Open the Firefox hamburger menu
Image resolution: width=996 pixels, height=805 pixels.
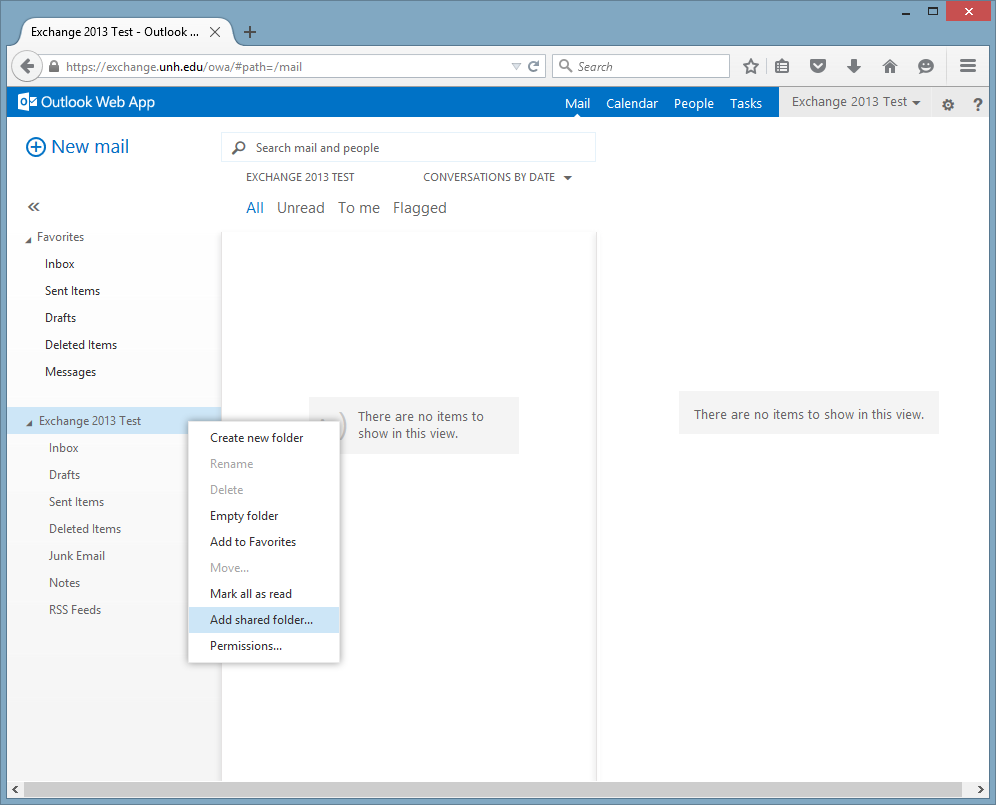coord(967,65)
